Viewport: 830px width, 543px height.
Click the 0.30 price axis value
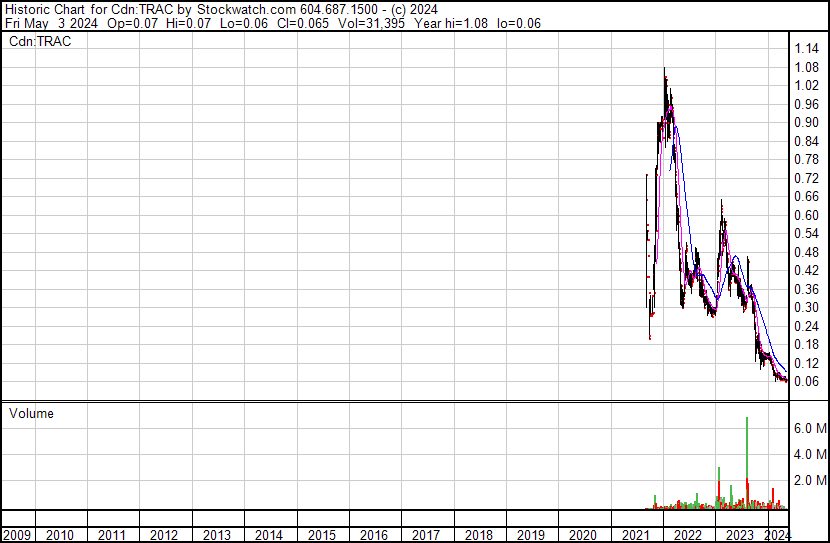pos(807,307)
